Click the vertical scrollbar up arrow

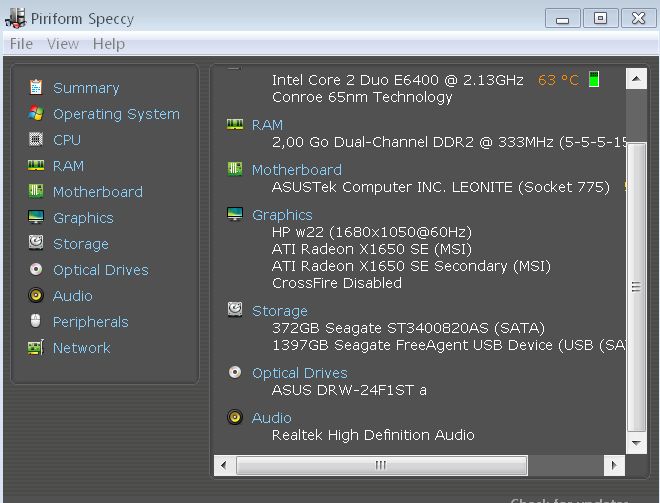coord(636,79)
